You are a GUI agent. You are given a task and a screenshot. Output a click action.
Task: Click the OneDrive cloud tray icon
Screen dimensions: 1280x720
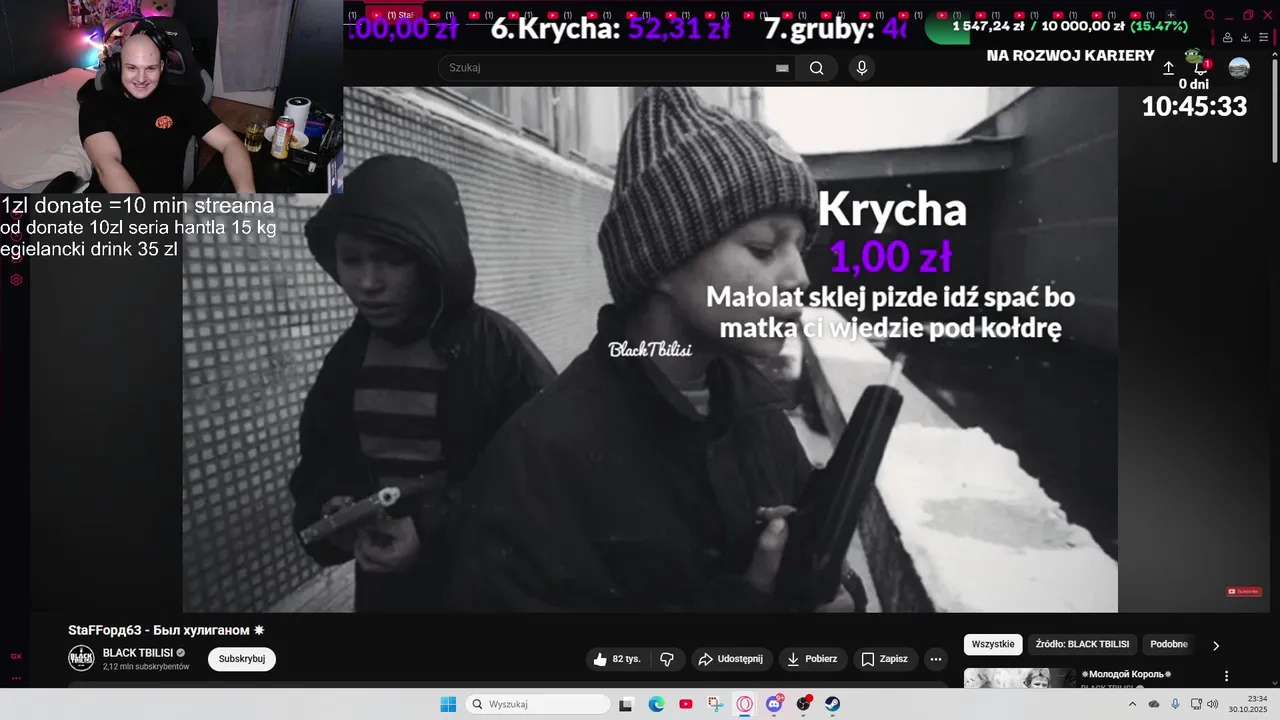1154,704
